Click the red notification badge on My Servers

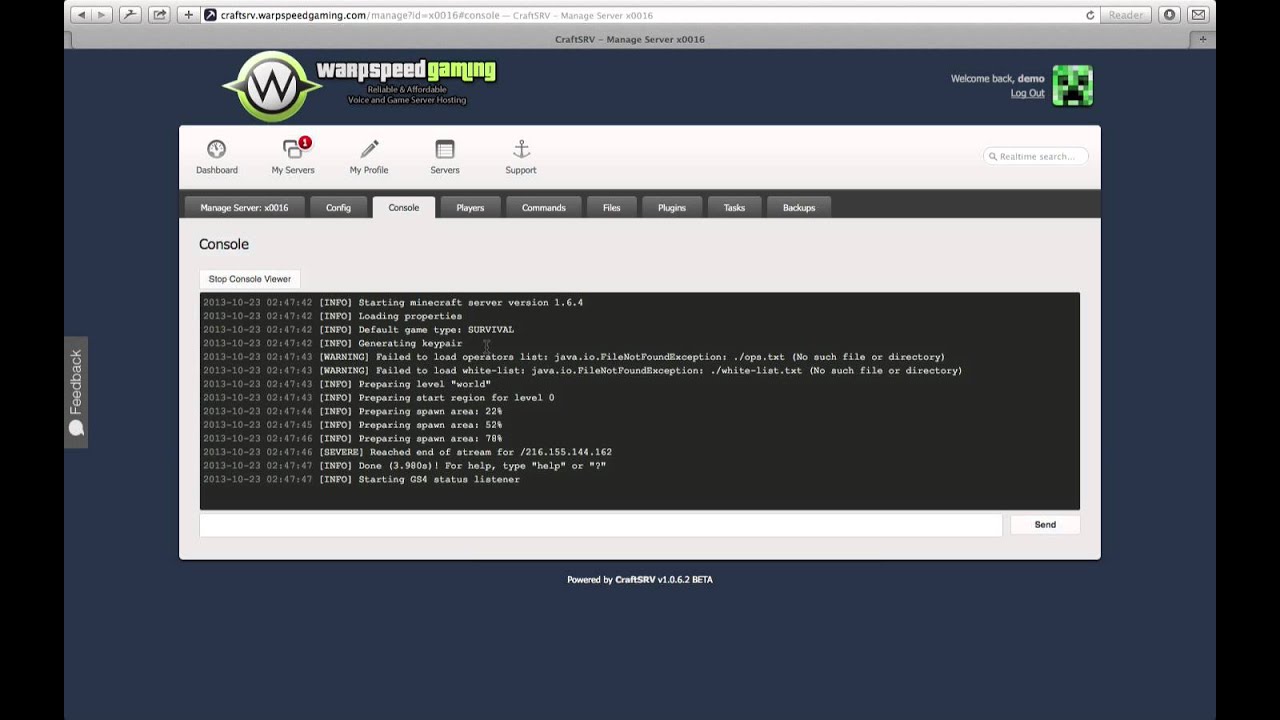pyautogui.click(x=305, y=143)
